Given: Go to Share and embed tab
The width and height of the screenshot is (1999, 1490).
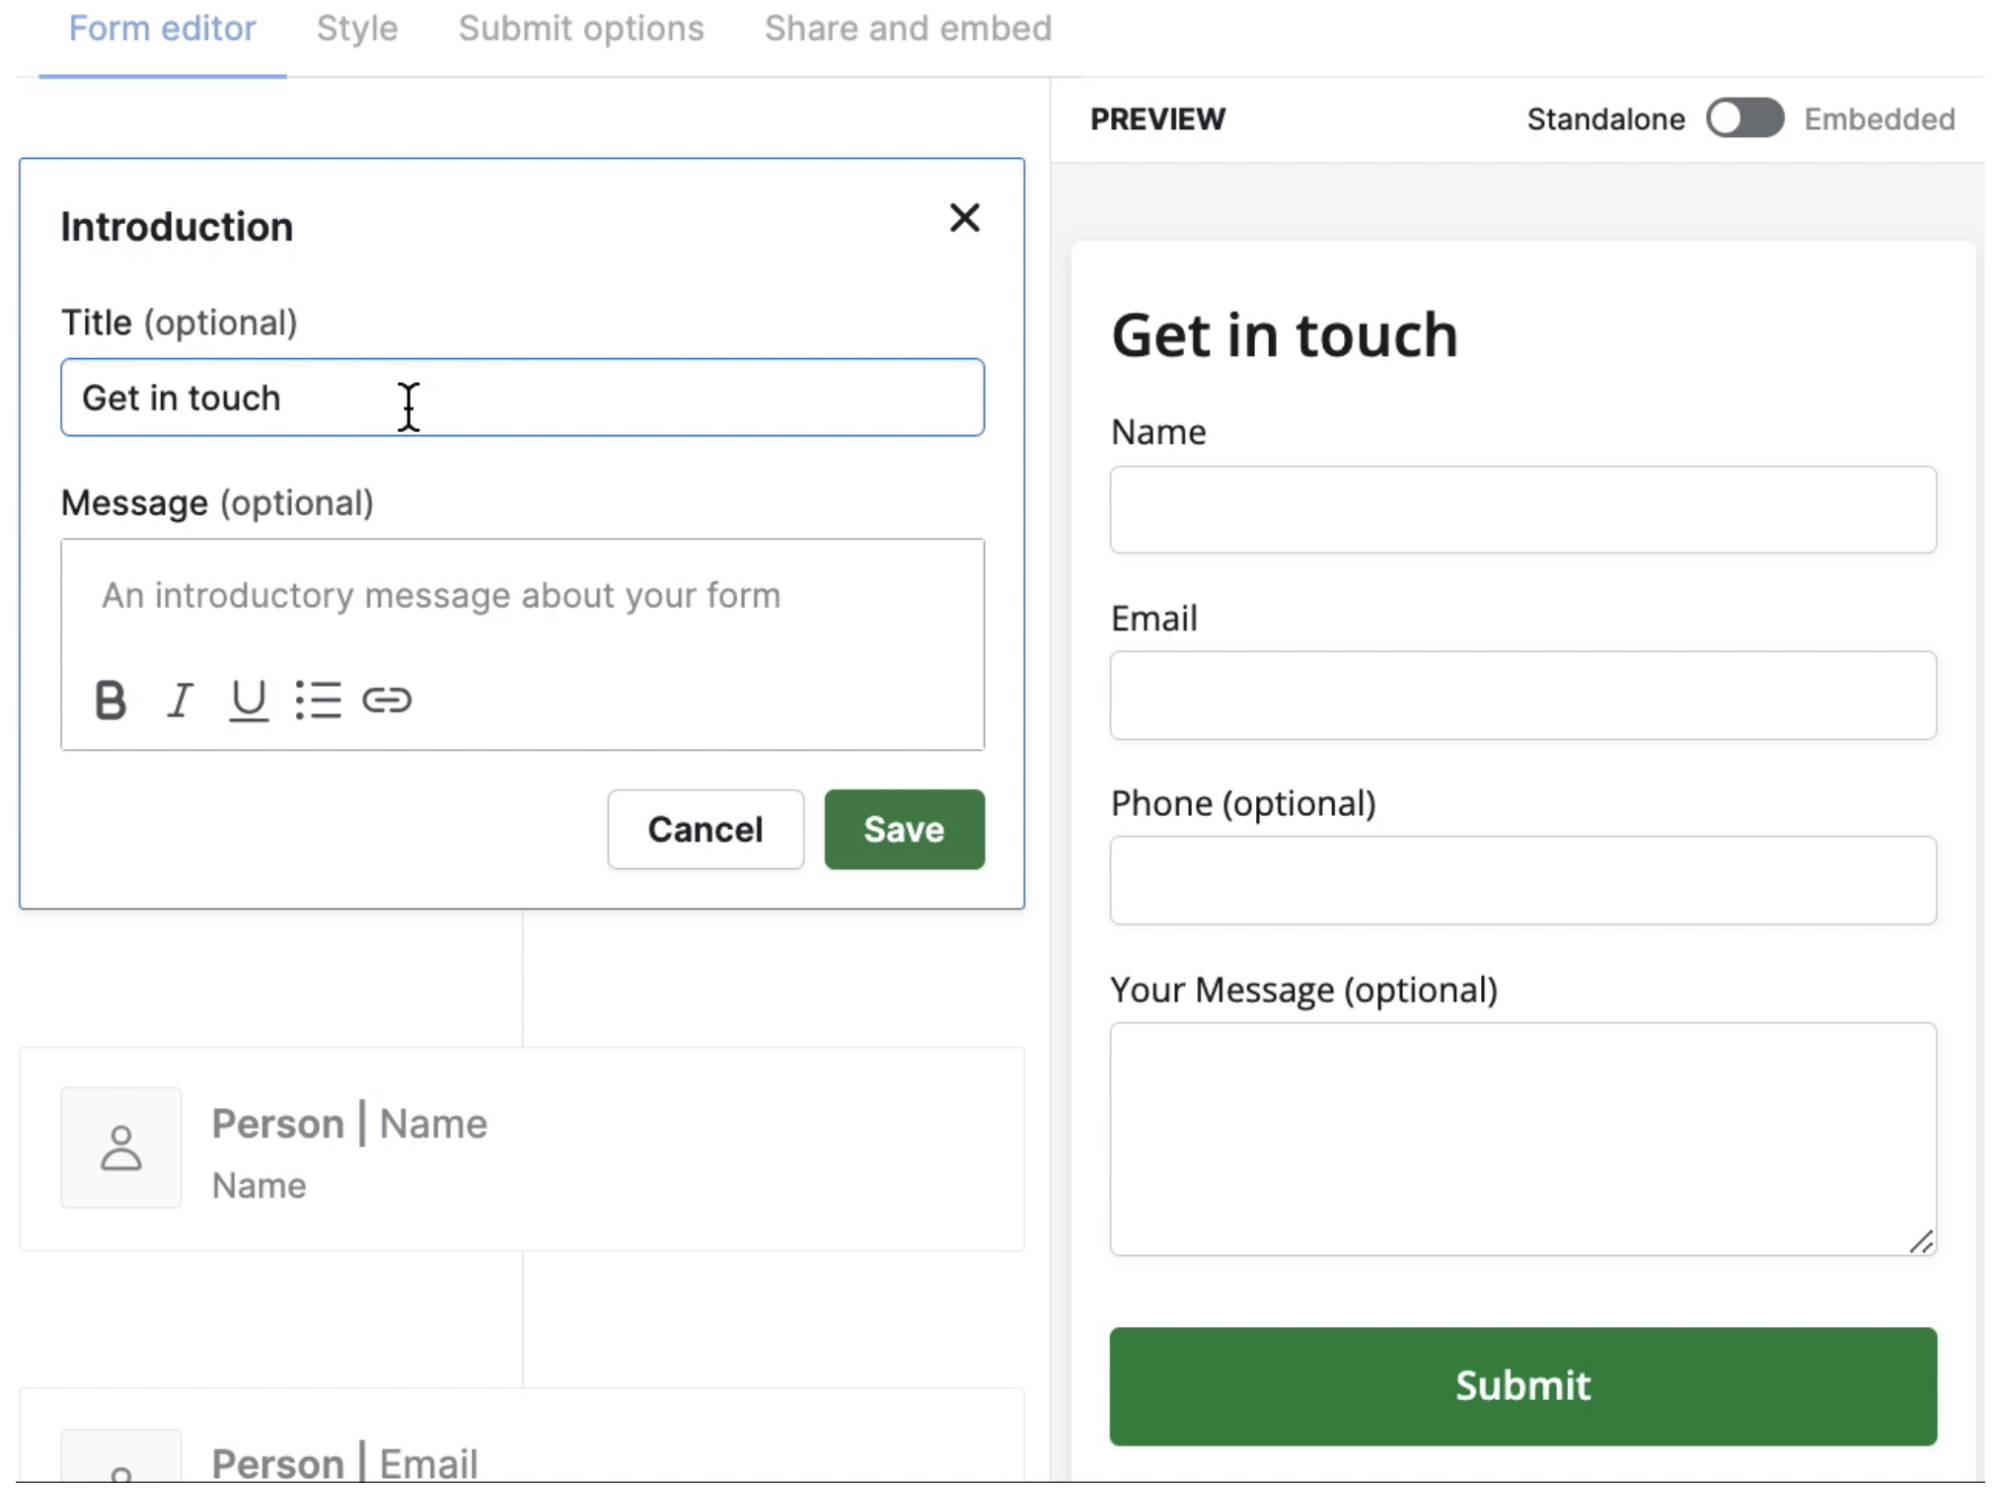Looking at the screenshot, I should click(x=908, y=29).
